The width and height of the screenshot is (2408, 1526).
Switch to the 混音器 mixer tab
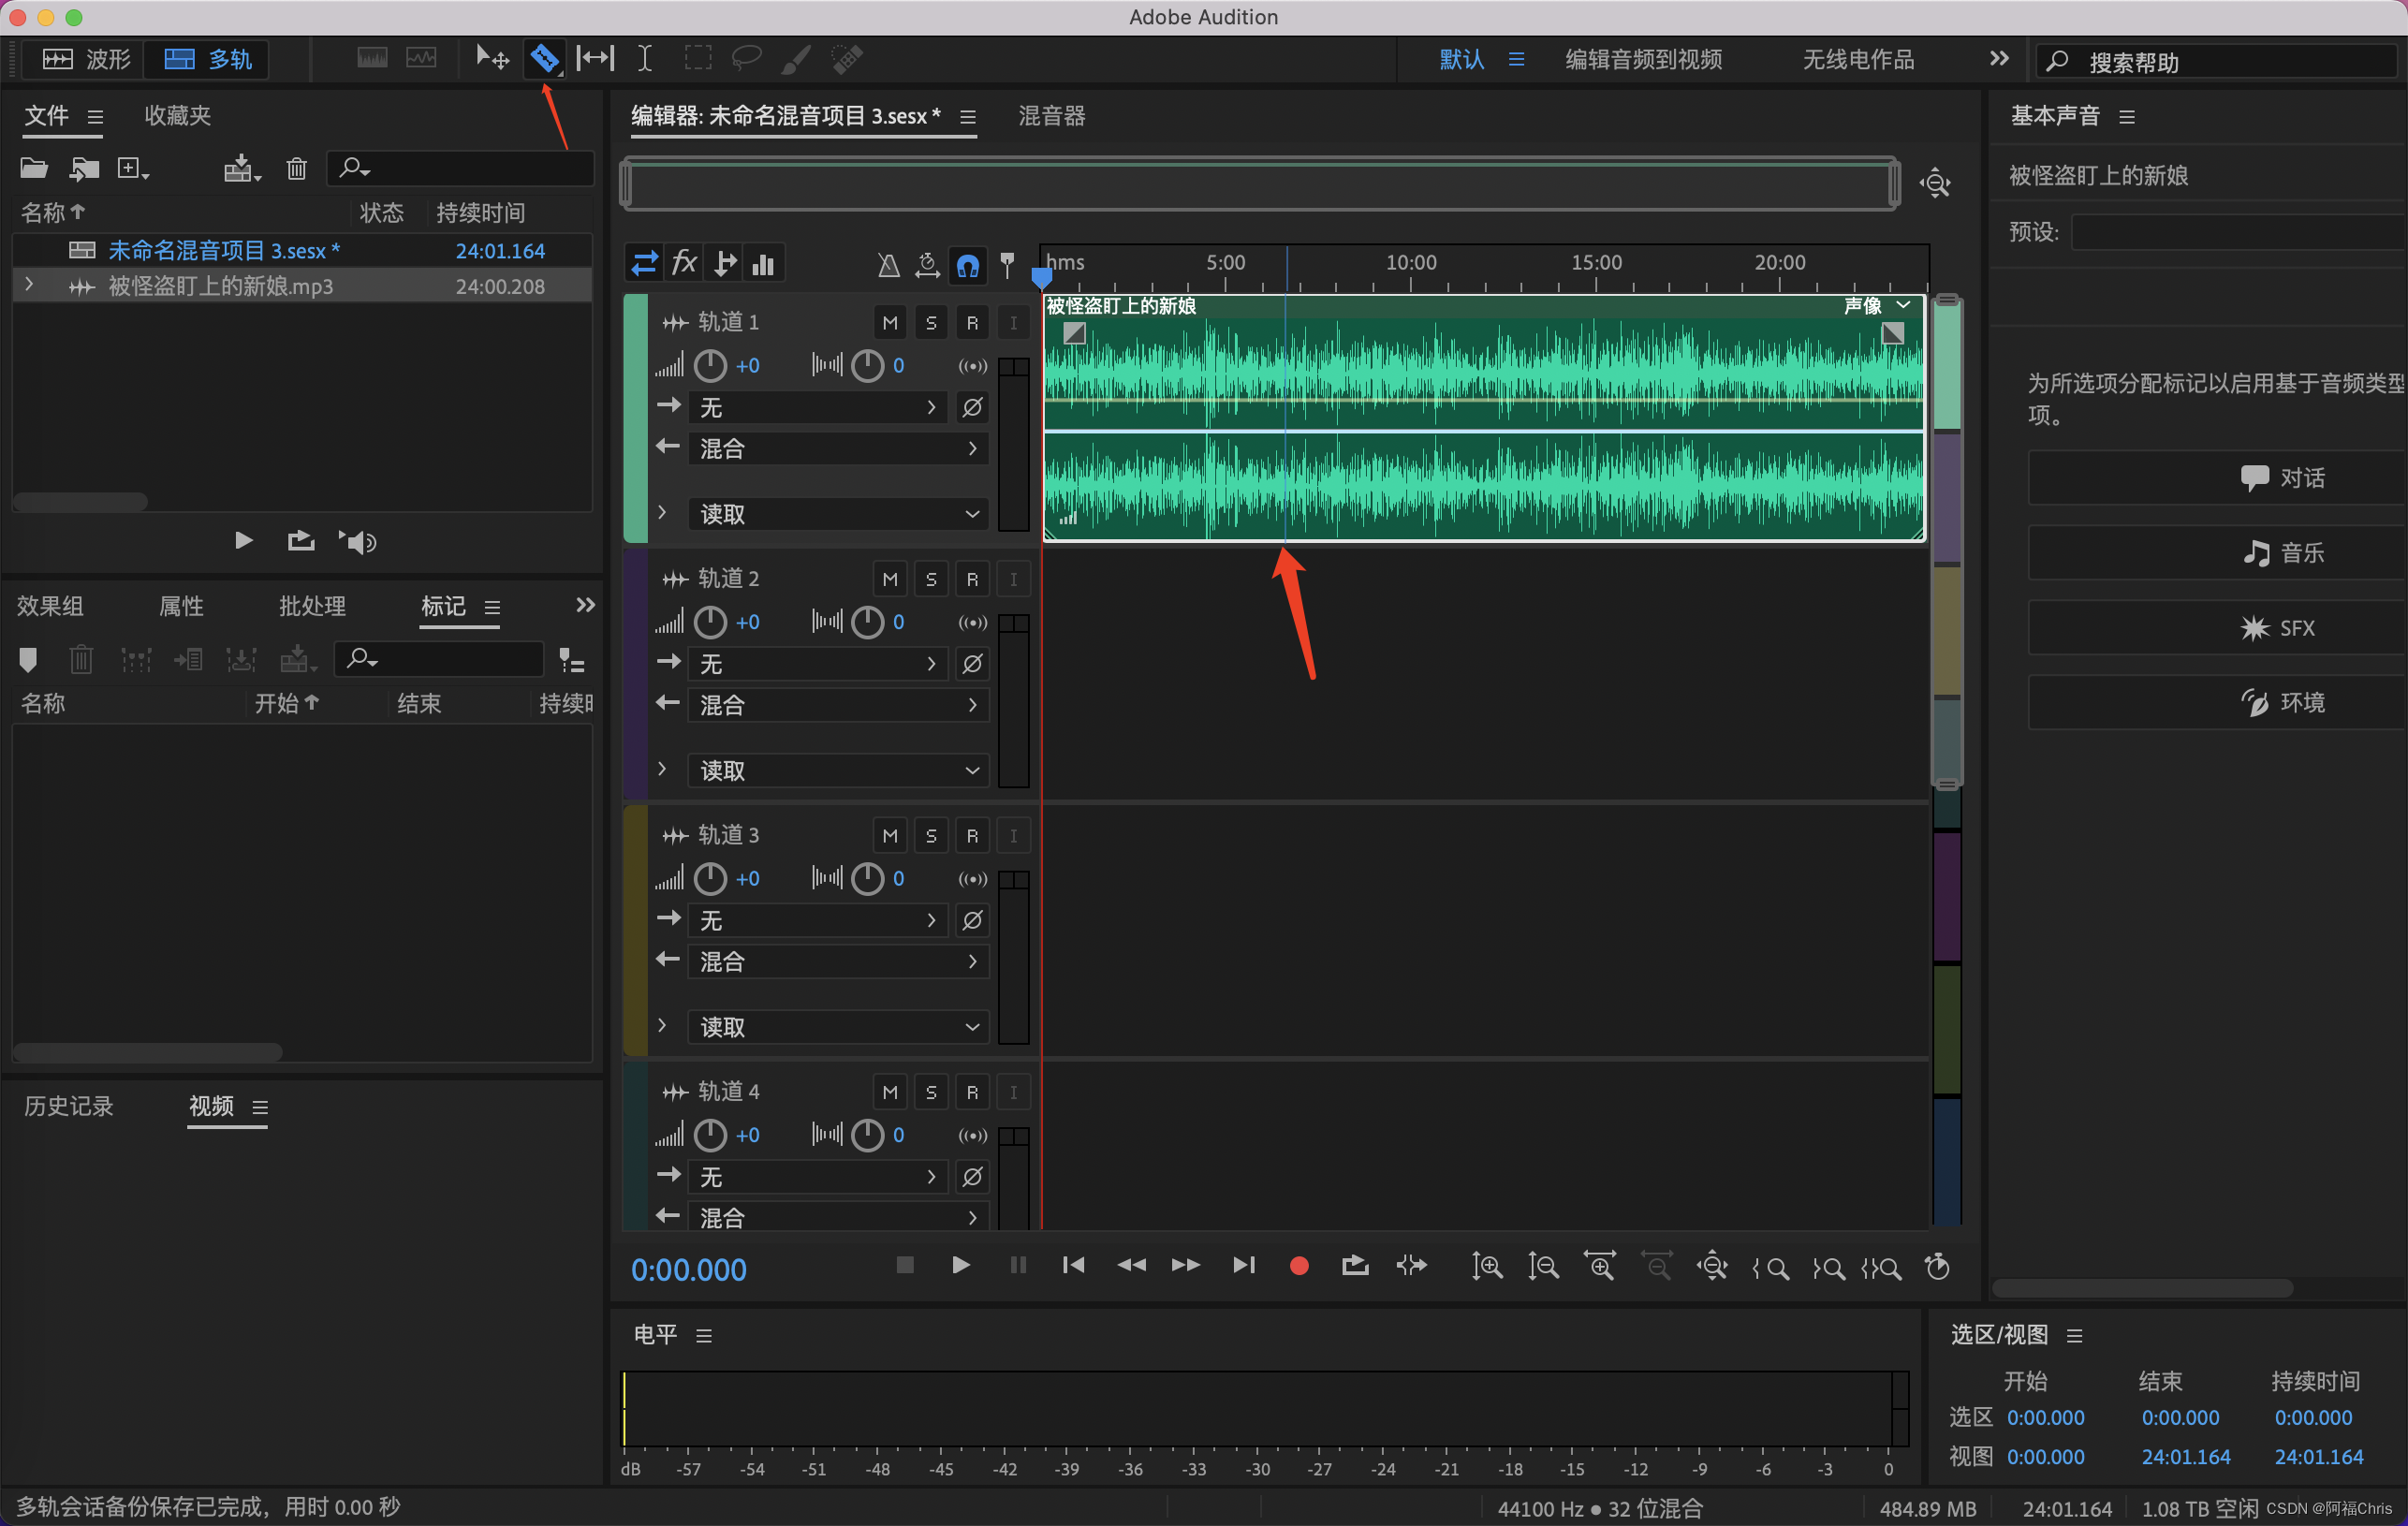point(1051,116)
